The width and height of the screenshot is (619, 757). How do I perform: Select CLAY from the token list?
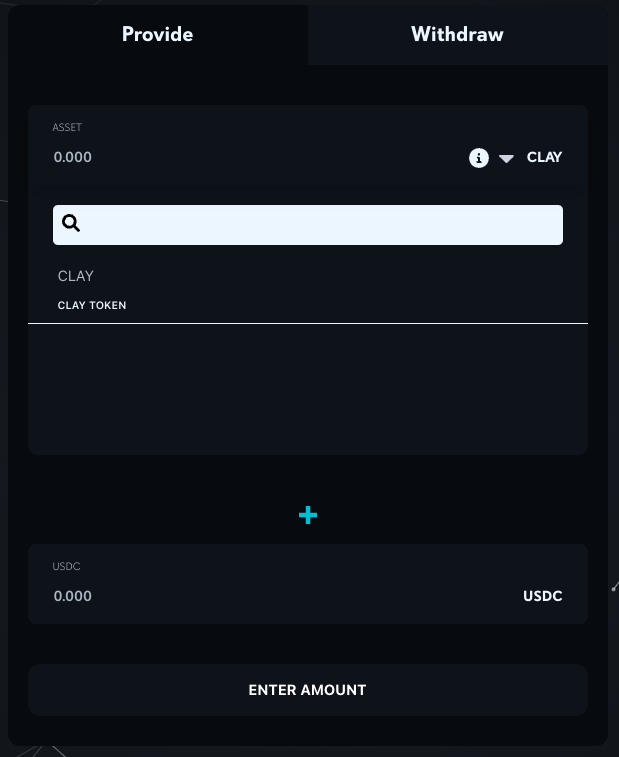pyautogui.click(x=76, y=276)
